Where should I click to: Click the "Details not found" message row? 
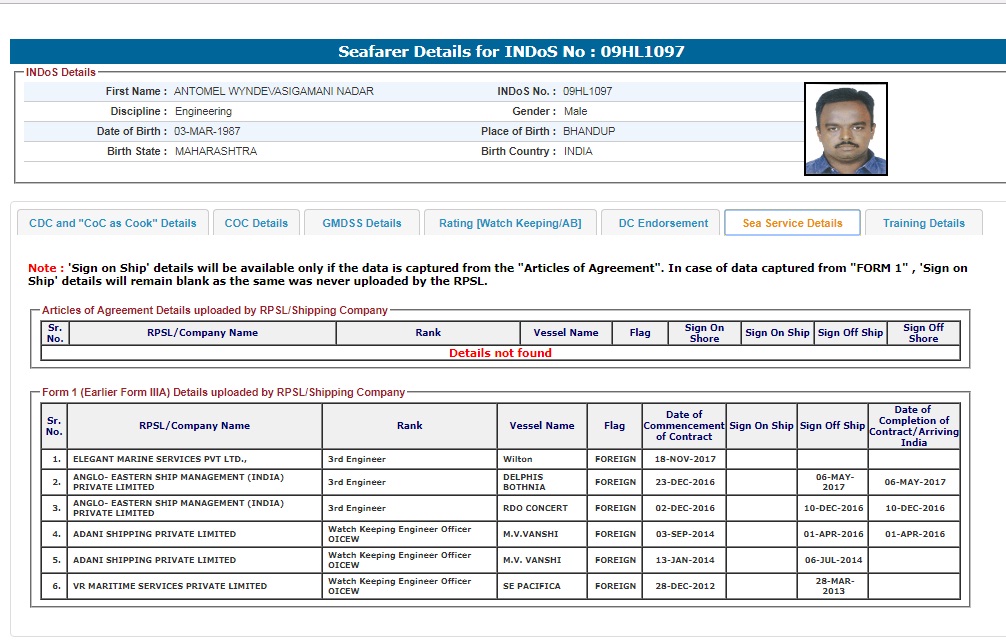pyautogui.click(x=500, y=353)
